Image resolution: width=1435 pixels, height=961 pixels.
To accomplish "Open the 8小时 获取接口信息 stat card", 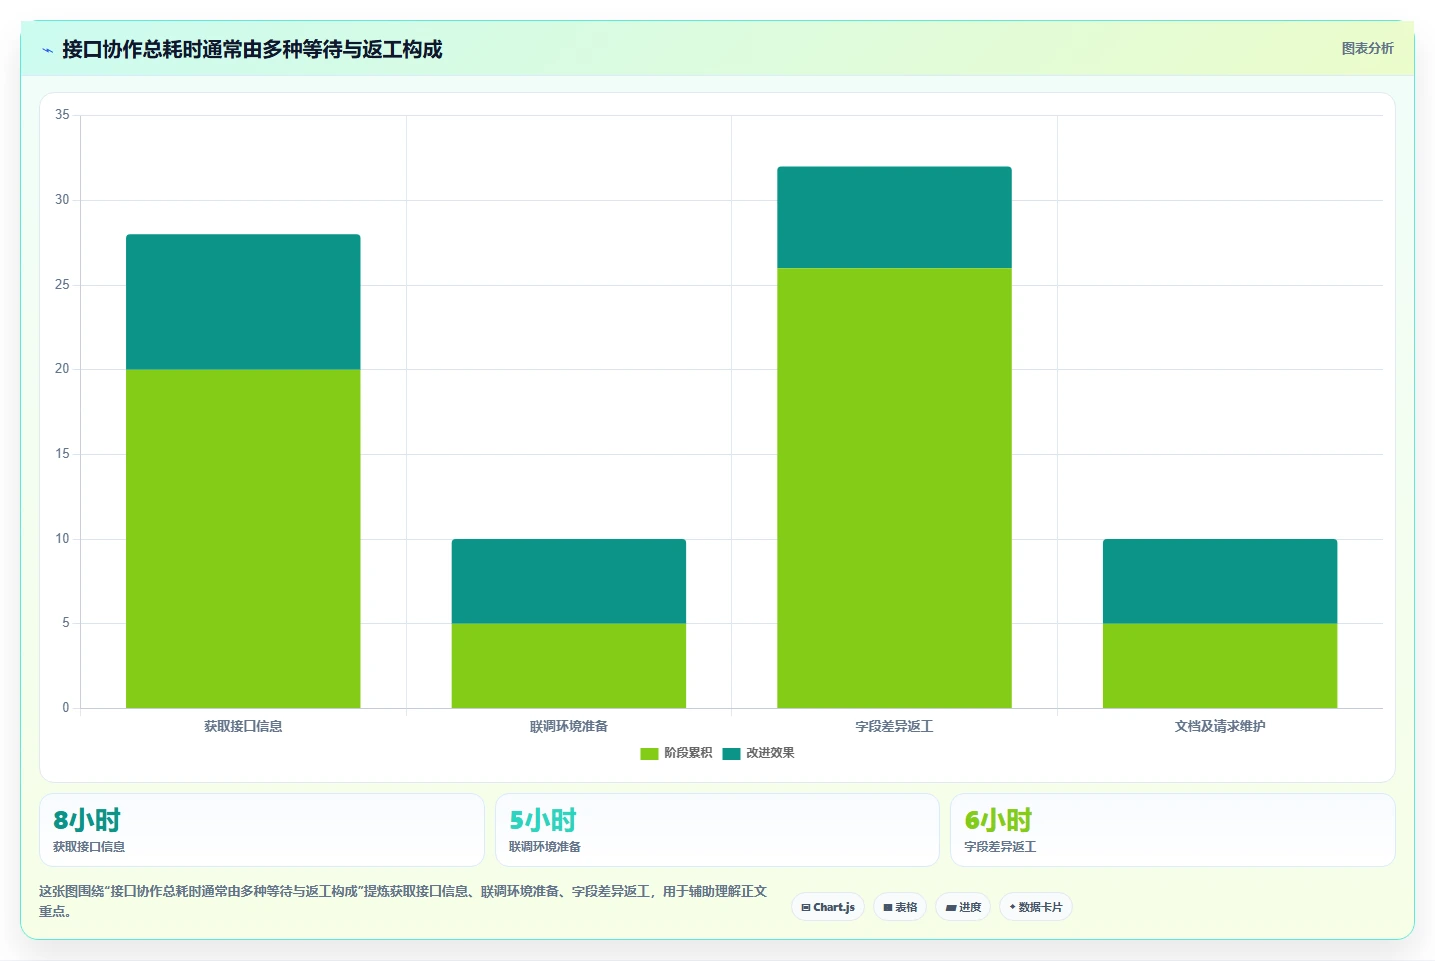I will click(x=262, y=830).
